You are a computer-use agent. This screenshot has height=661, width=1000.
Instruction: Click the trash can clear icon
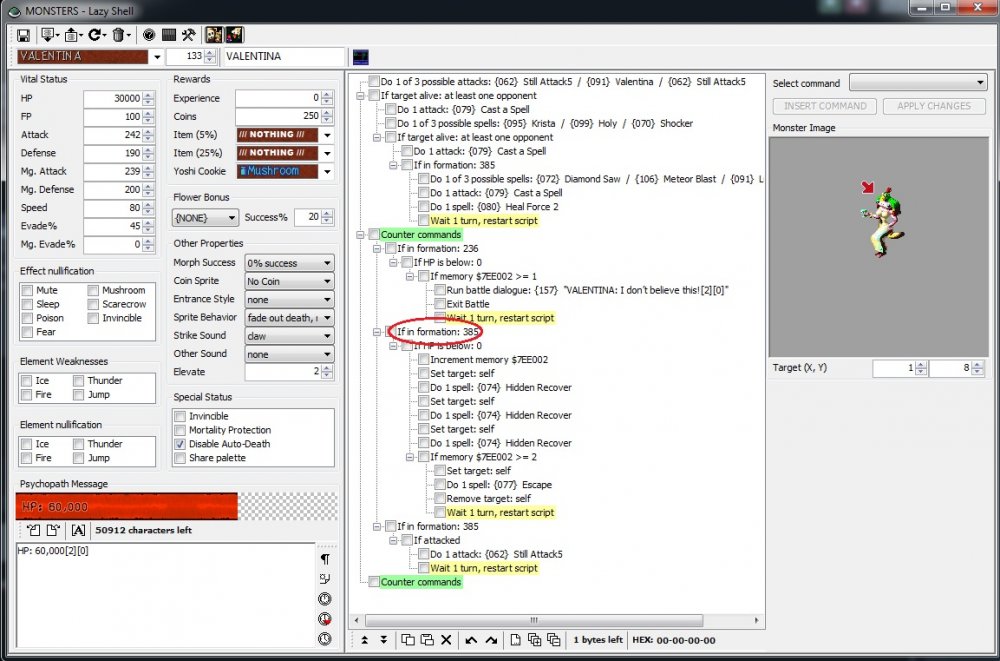120,35
